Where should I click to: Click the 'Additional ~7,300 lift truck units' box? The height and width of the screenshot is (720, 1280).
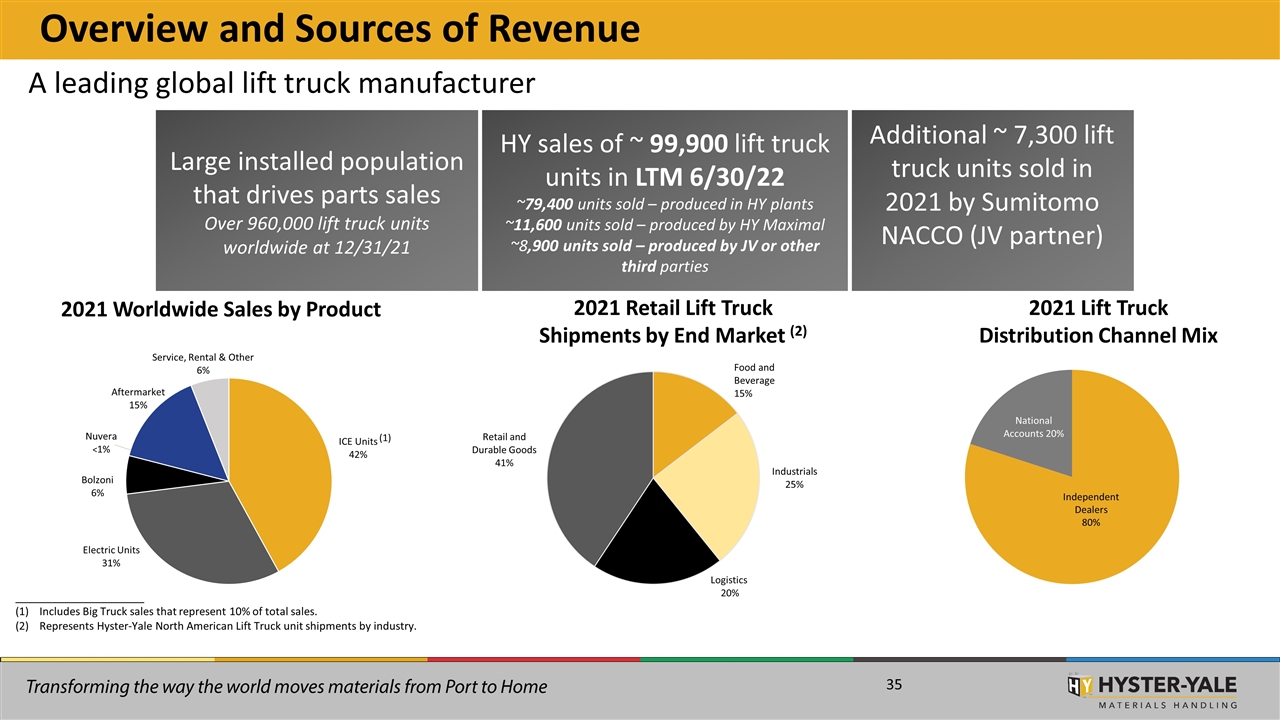992,200
